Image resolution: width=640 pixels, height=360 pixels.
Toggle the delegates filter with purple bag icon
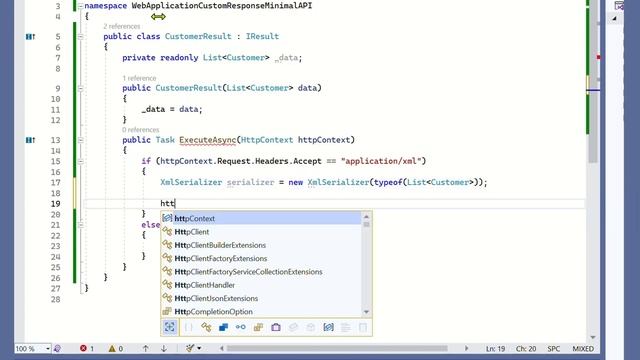coord(276,327)
